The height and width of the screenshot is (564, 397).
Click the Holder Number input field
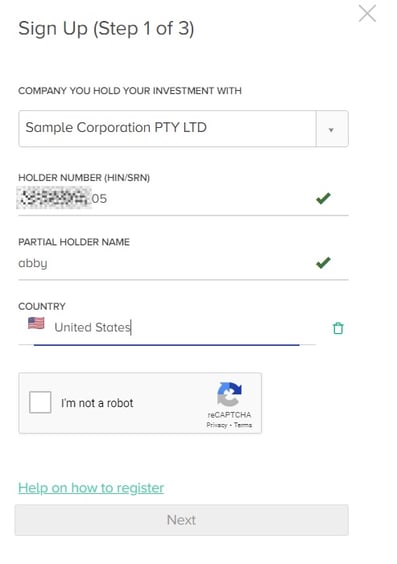164,198
